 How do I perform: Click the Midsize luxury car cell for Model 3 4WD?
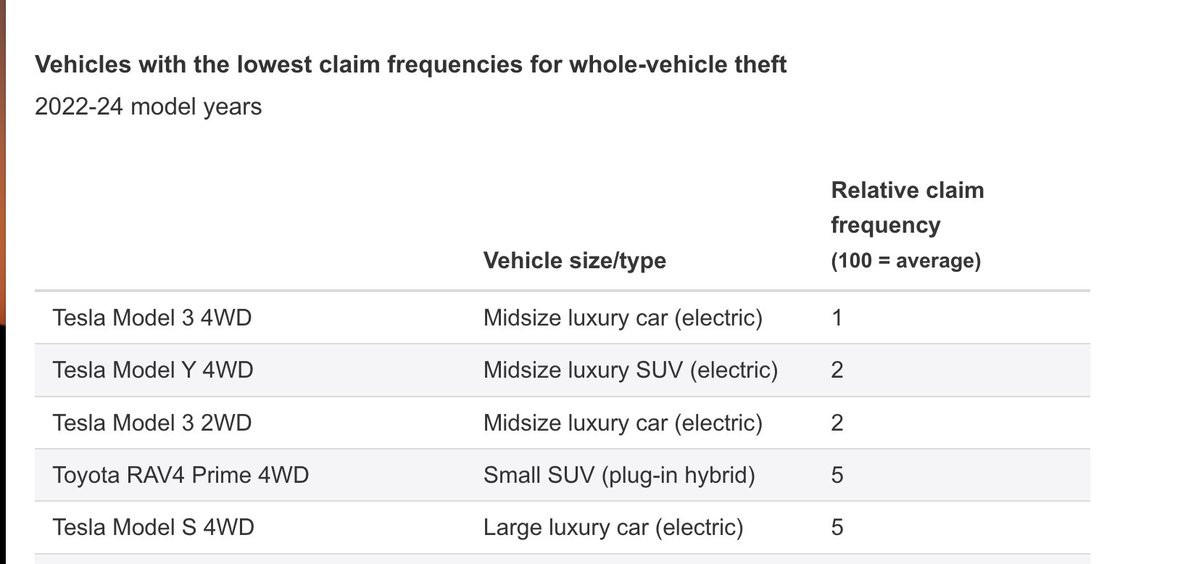click(x=622, y=318)
